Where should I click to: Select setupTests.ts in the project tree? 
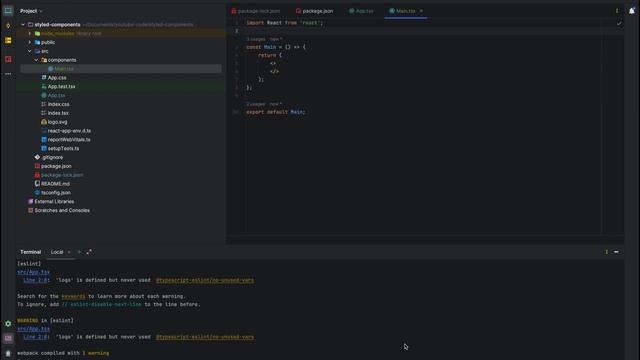[x=63, y=149]
